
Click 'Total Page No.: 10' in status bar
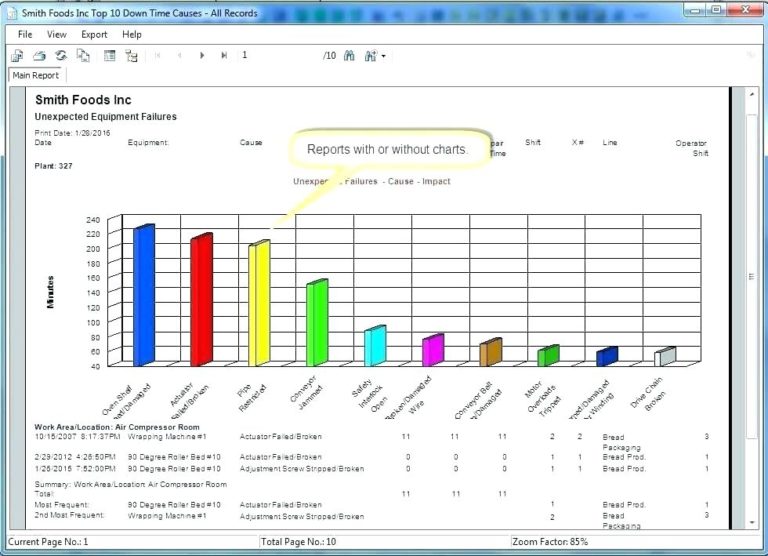pos(298,542)
